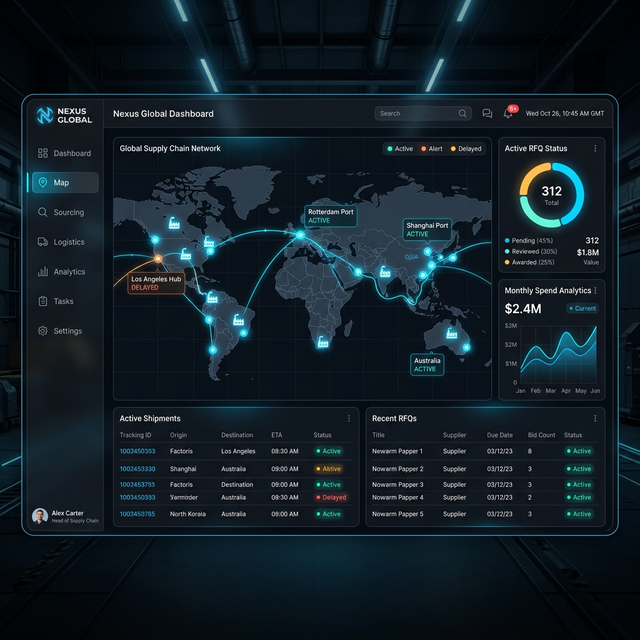Click the Brazil coast factory icon
Image resolution: width=640 pixels, height=640 pixels.
pyautogui.click(x=238, y=320)
